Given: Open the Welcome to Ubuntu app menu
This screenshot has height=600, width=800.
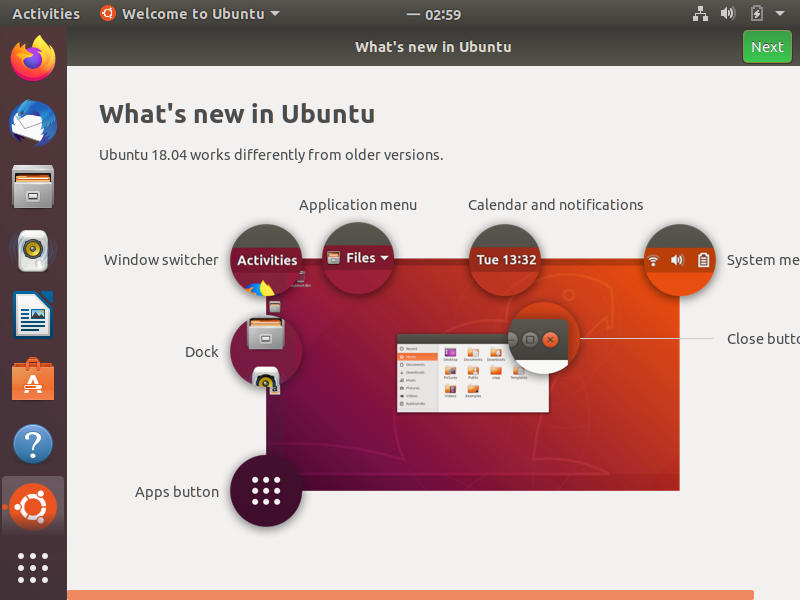Looking at the screenshot, I should [190, 14].
